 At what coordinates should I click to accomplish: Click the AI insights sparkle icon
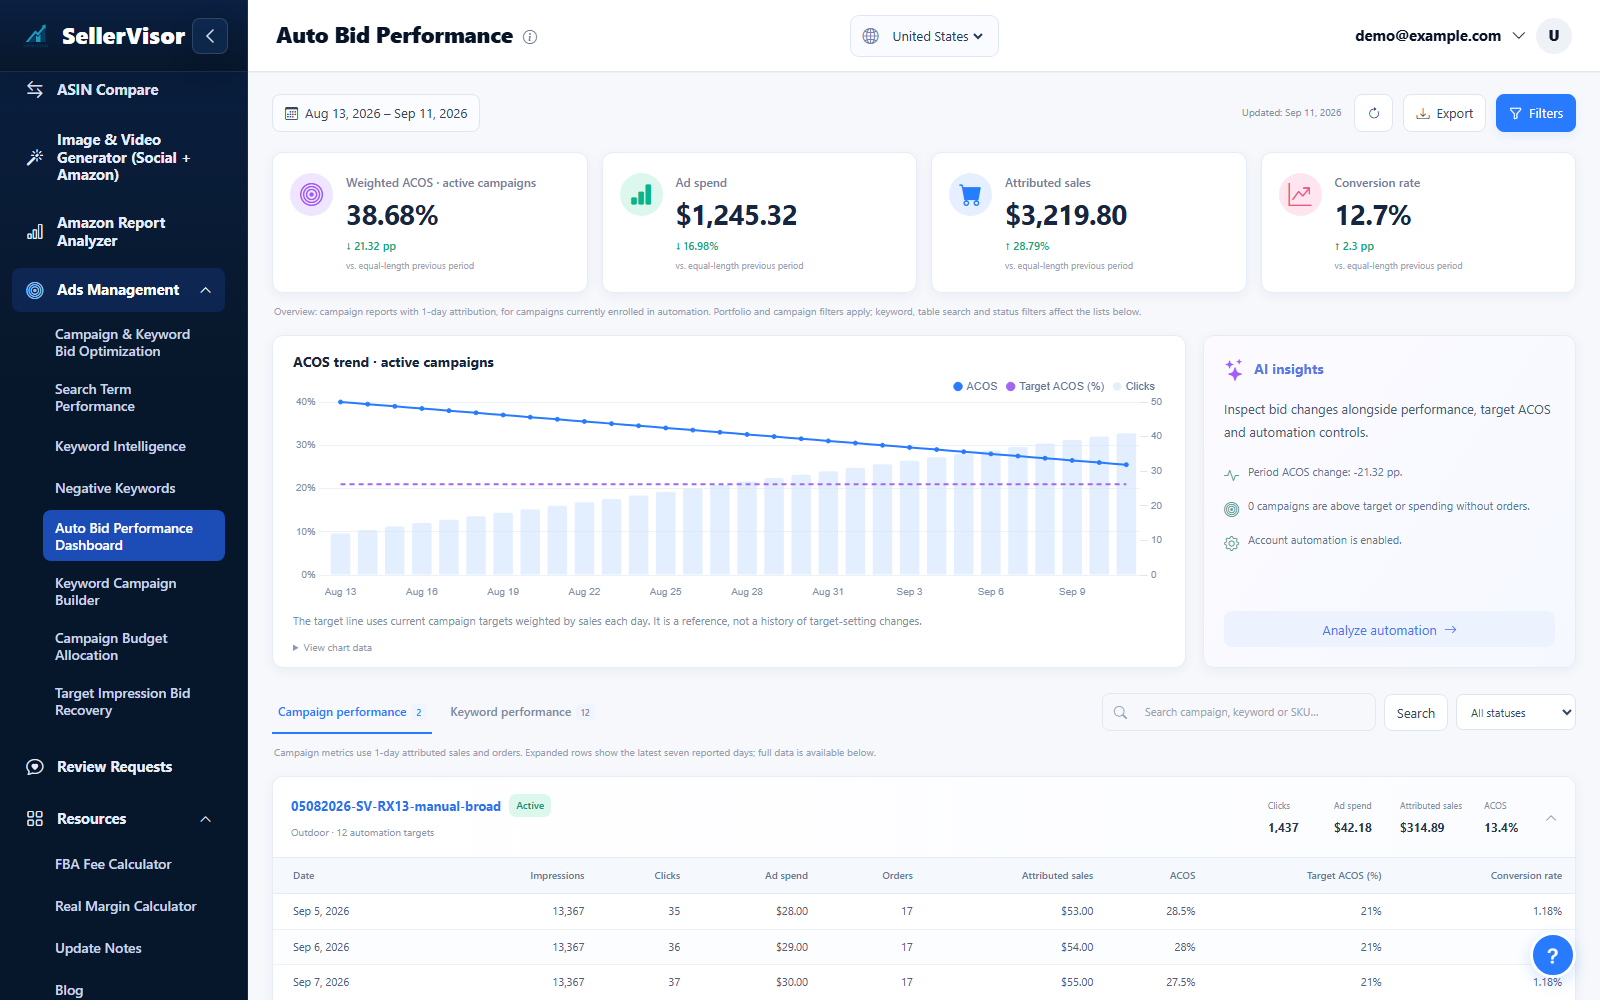[1234, 369]
